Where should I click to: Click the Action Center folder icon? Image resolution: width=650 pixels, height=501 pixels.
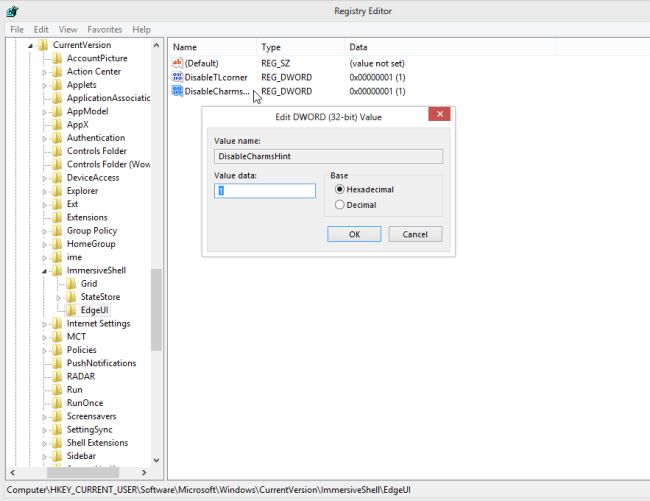click(57, 71)
